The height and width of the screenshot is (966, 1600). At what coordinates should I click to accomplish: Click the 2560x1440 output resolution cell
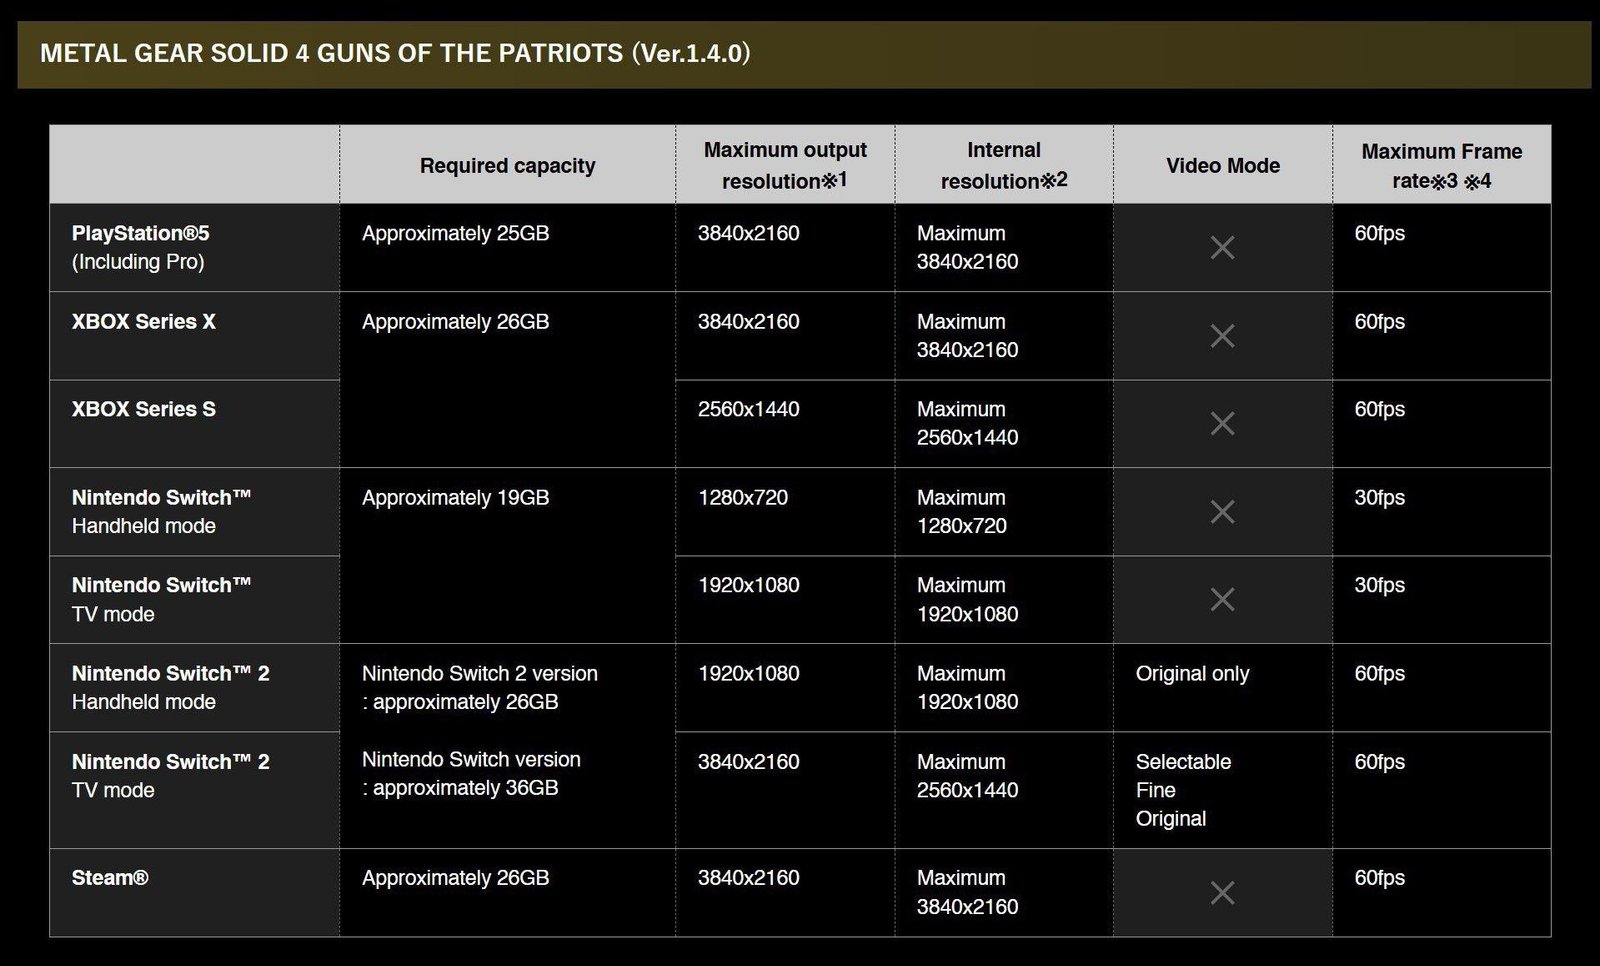(x=749, y=409)
